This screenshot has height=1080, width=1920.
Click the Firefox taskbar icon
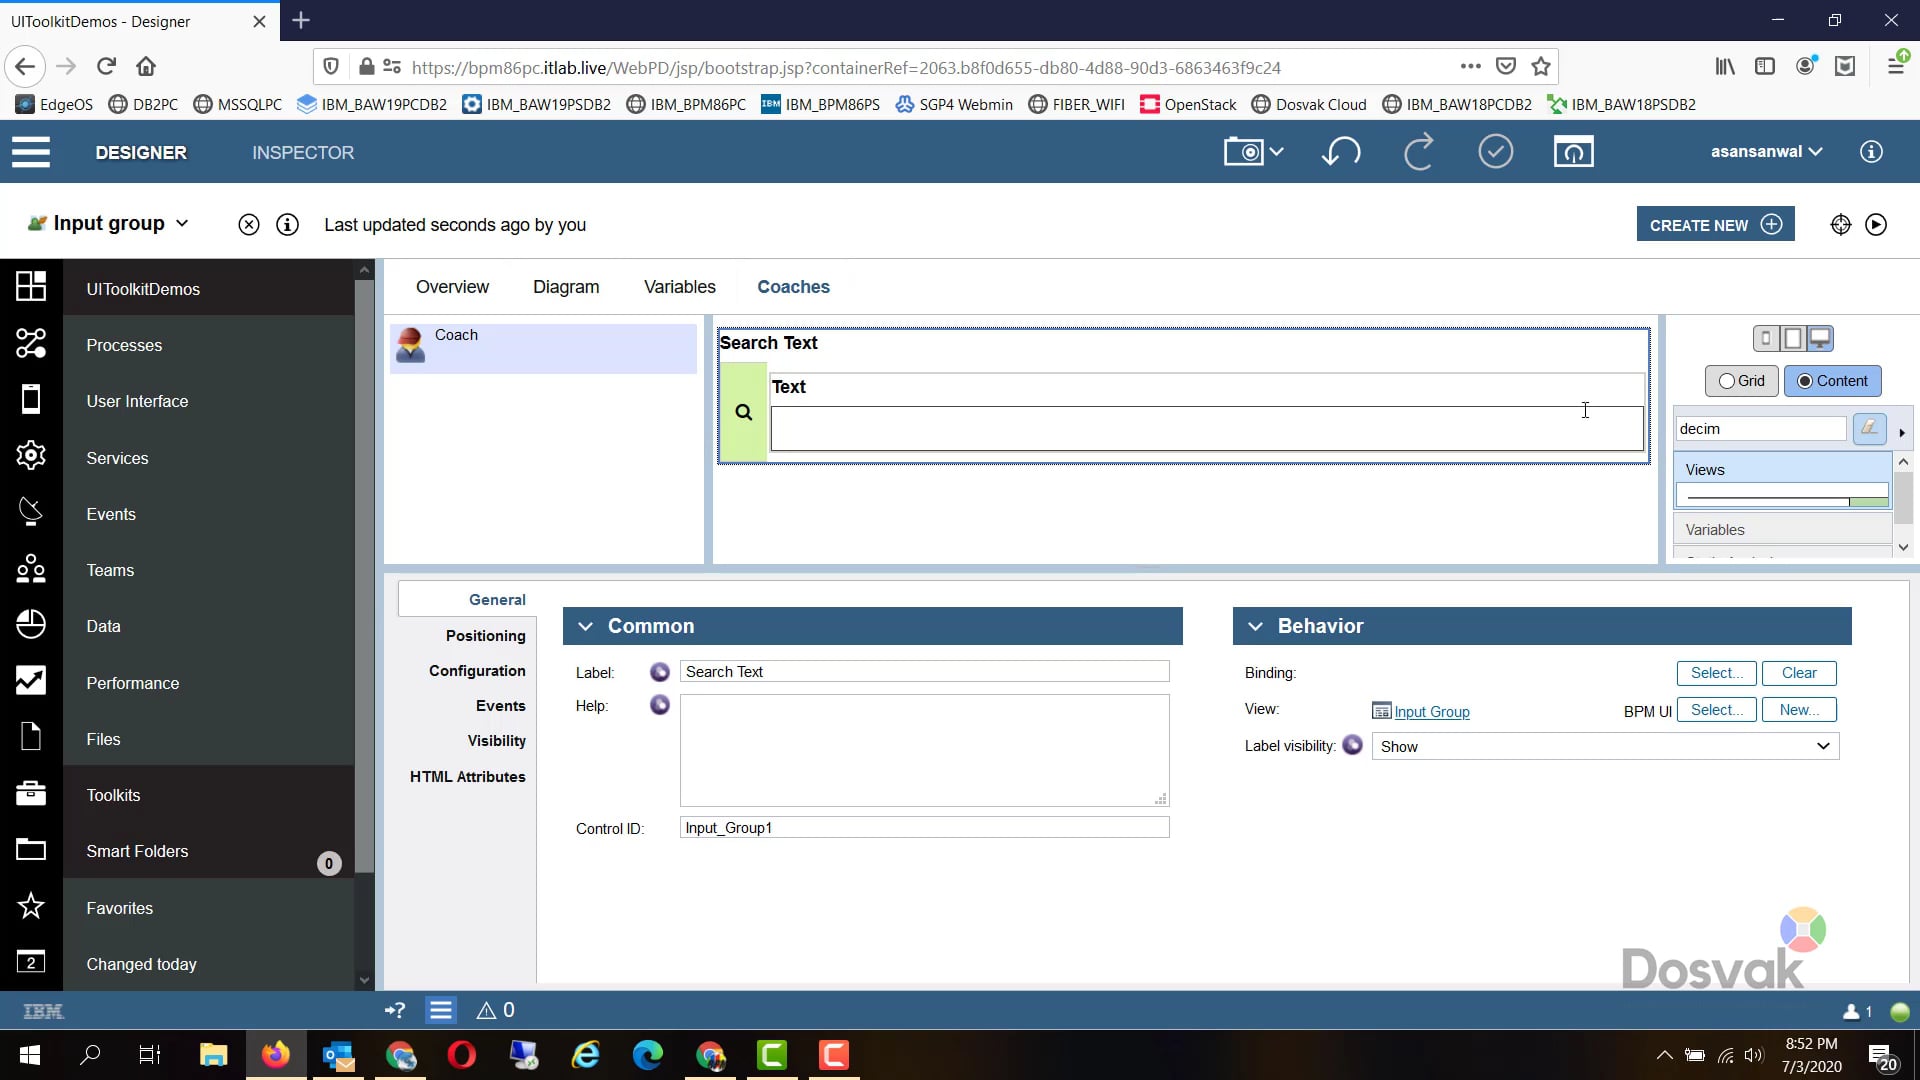point(276,1055)
